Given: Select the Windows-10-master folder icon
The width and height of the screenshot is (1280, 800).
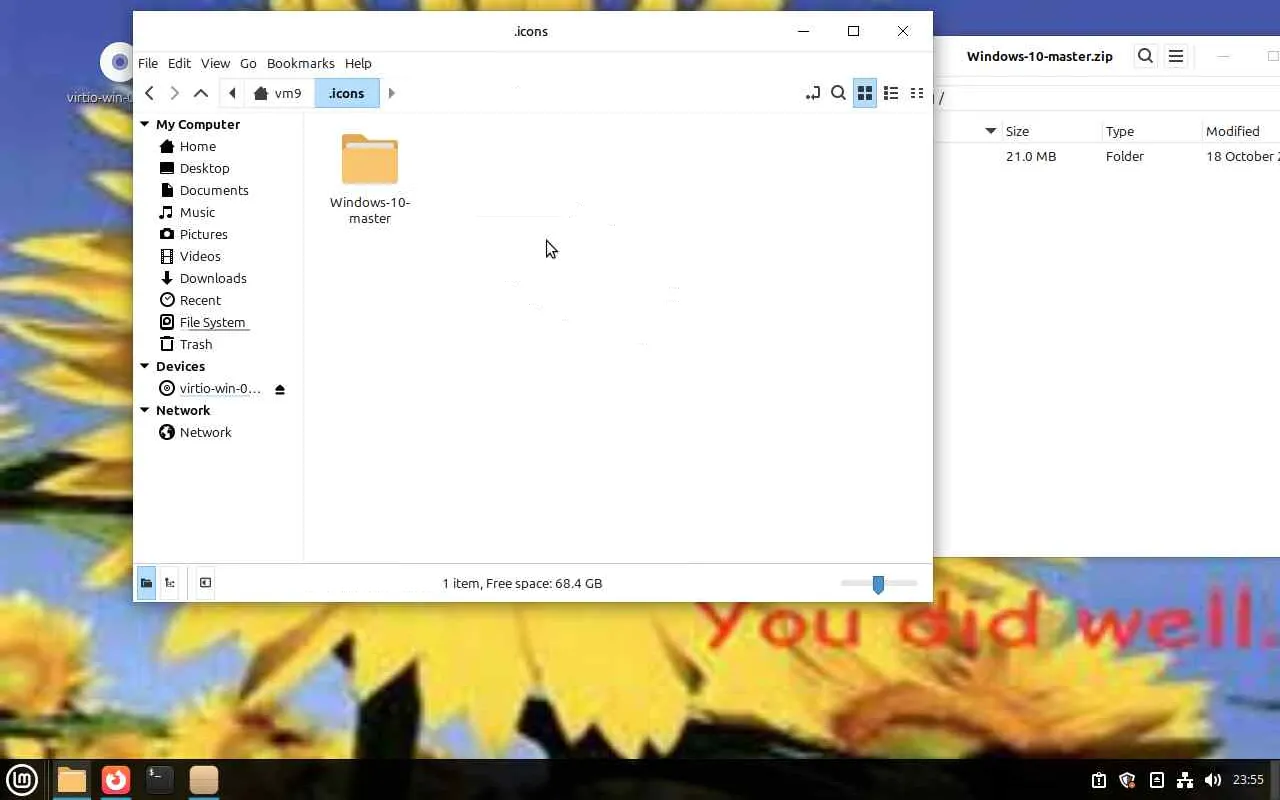Looking at the screenshot, I should (x=370, y=159).
